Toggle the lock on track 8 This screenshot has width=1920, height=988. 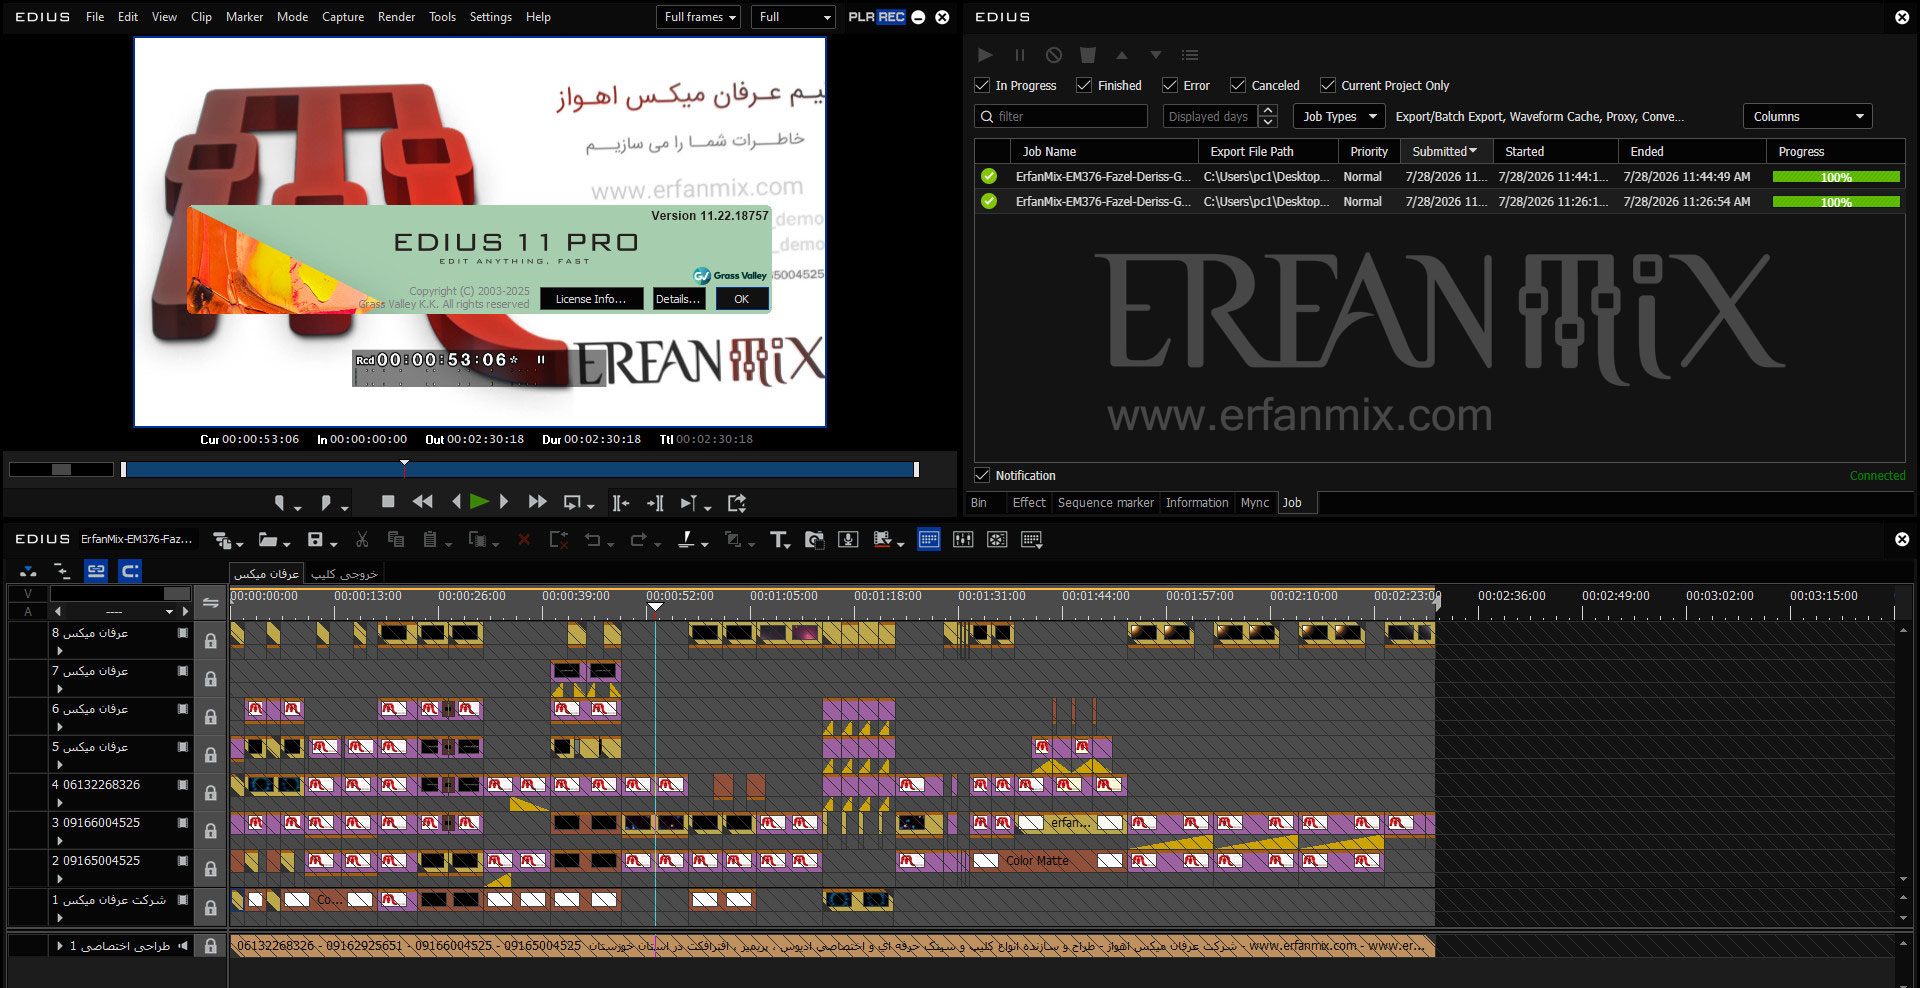(x=210, y=641)
